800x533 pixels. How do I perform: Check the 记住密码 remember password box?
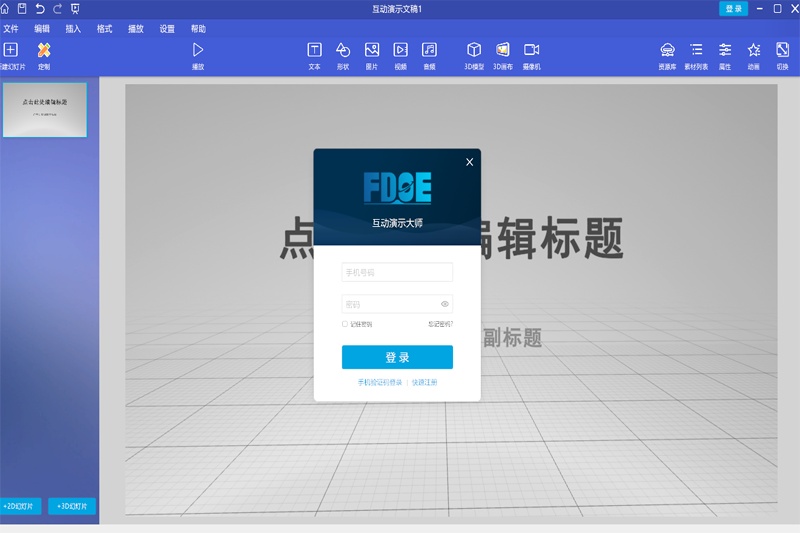pos(345,324)
